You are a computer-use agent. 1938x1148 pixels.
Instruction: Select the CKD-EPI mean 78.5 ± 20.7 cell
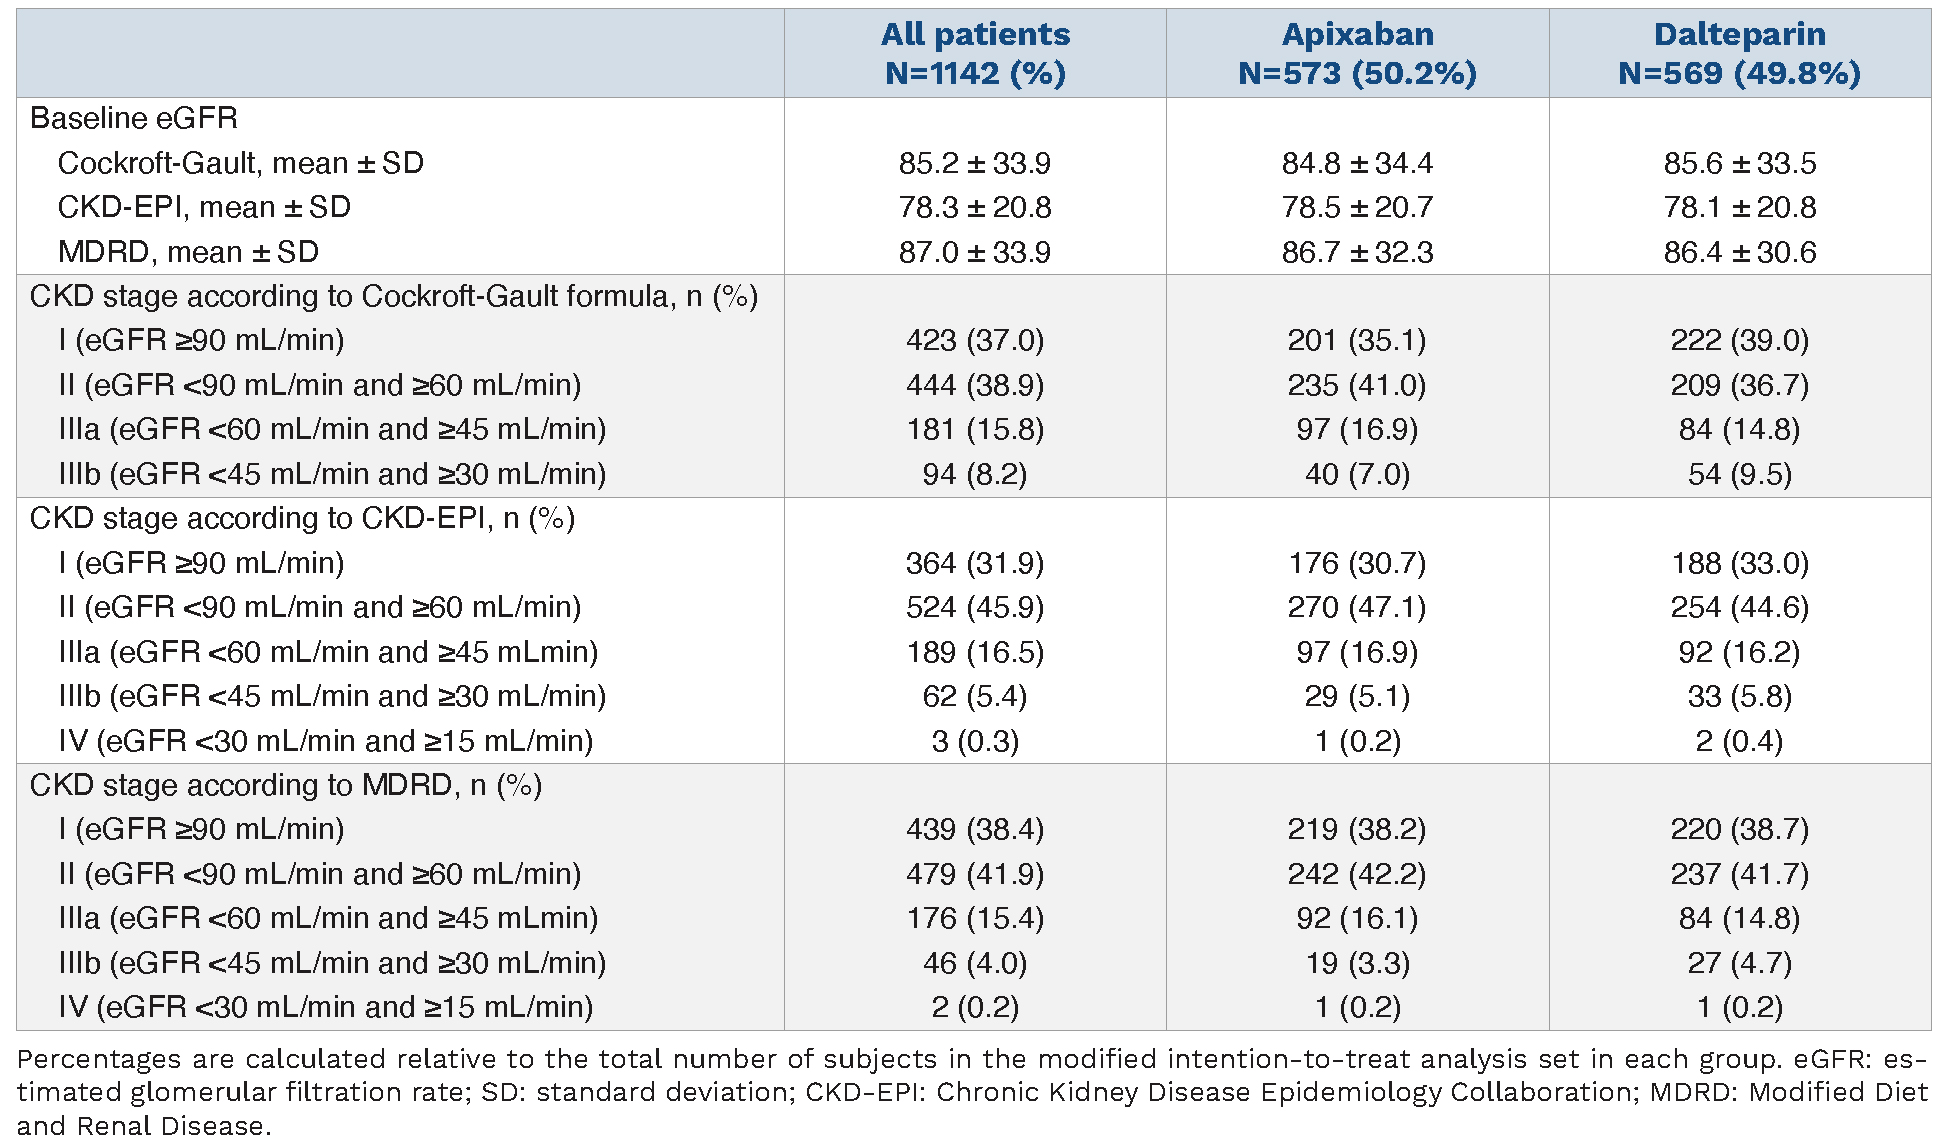(x=1357, y=207)
